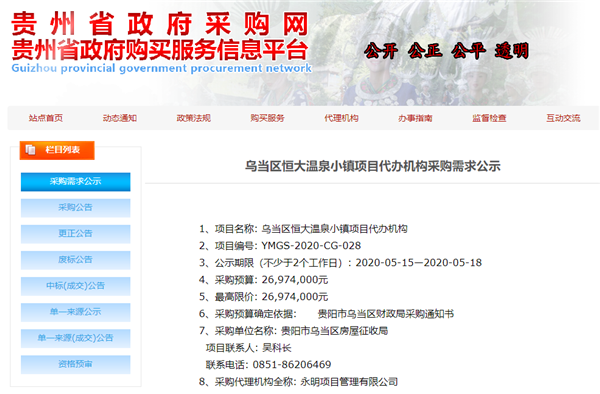Select the 互动交流 navigation item

(563, 118)
